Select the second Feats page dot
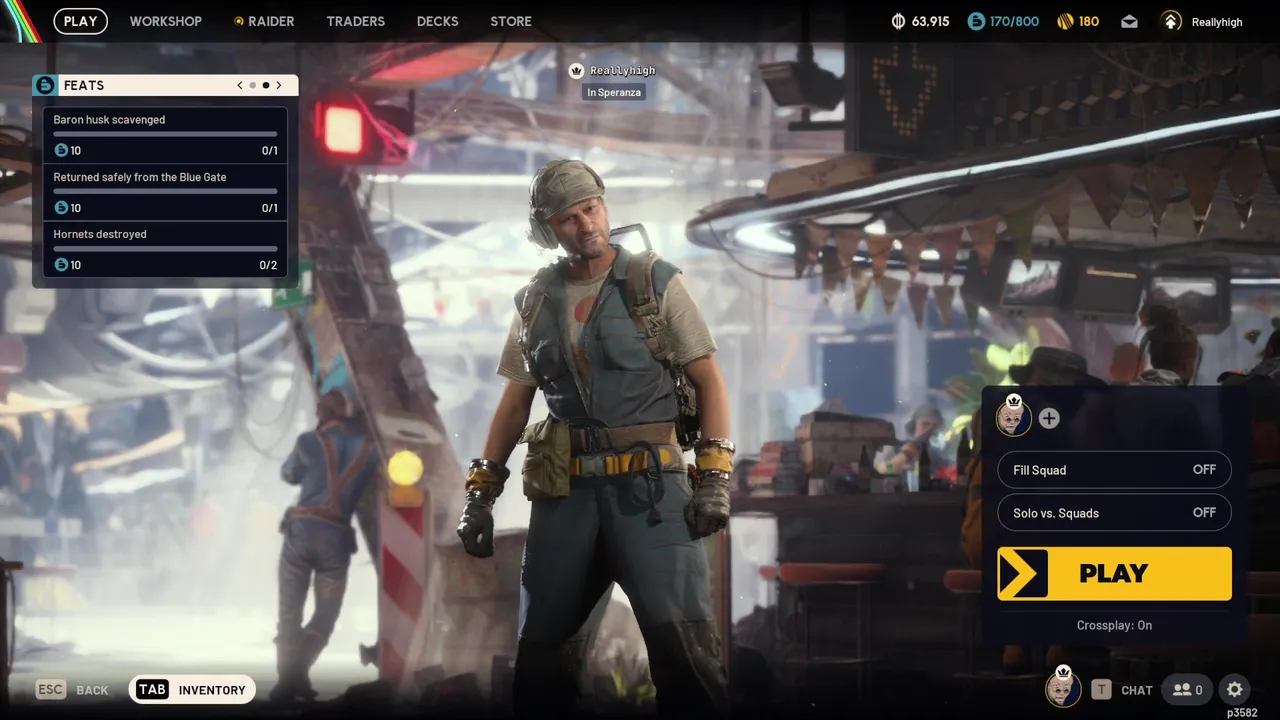 (266, 85)
